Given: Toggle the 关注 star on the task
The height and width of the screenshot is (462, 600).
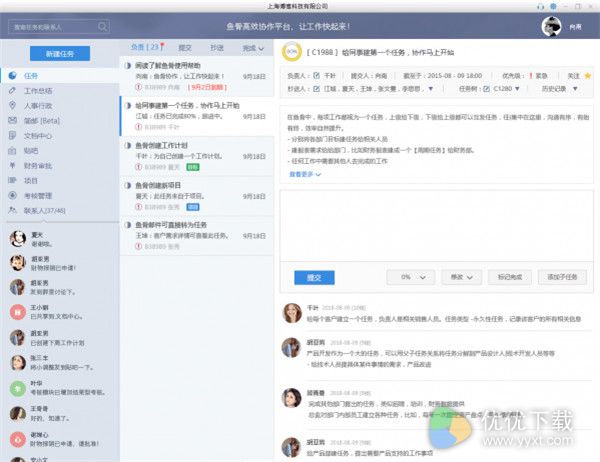Looking at the screenshot, I should (x=588, y=76).
